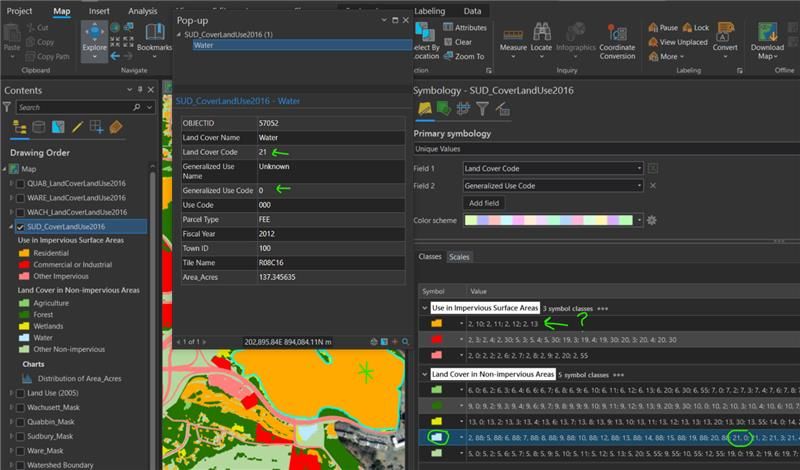Switch to the Scales tab
This screenshot has width=800, height=470.
pyautogui.click(x=459, y=257)
